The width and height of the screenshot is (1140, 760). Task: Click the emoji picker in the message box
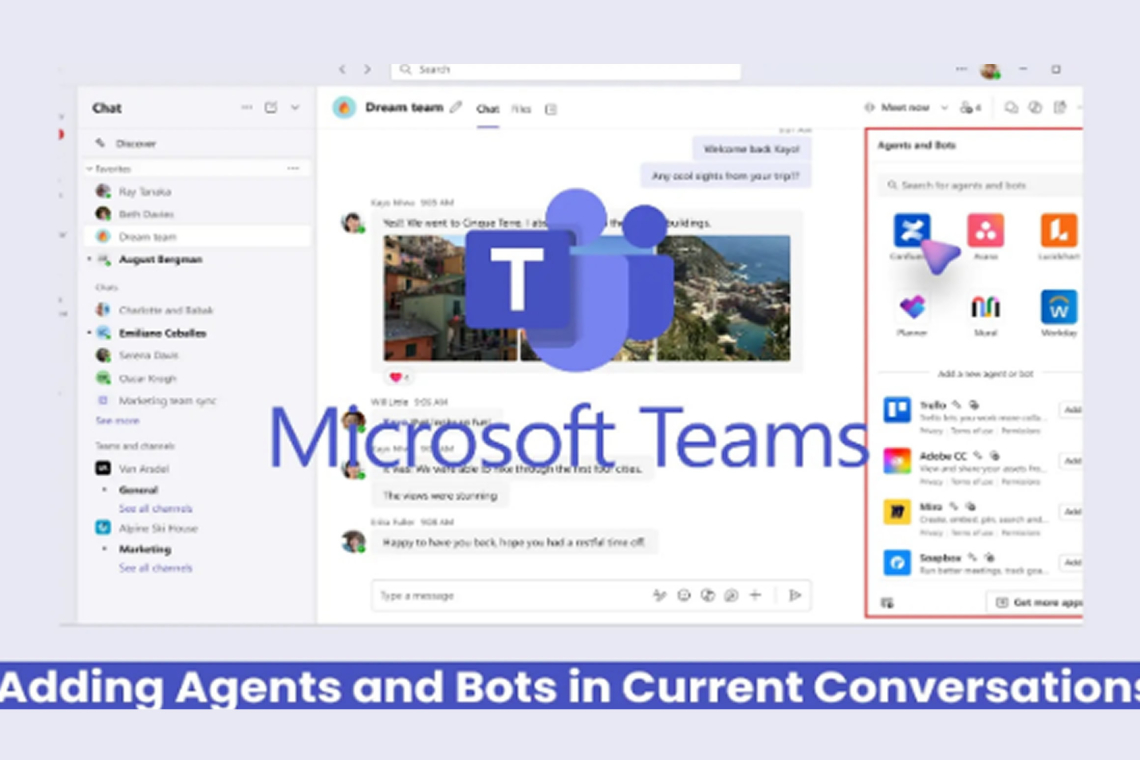[684, 595]
